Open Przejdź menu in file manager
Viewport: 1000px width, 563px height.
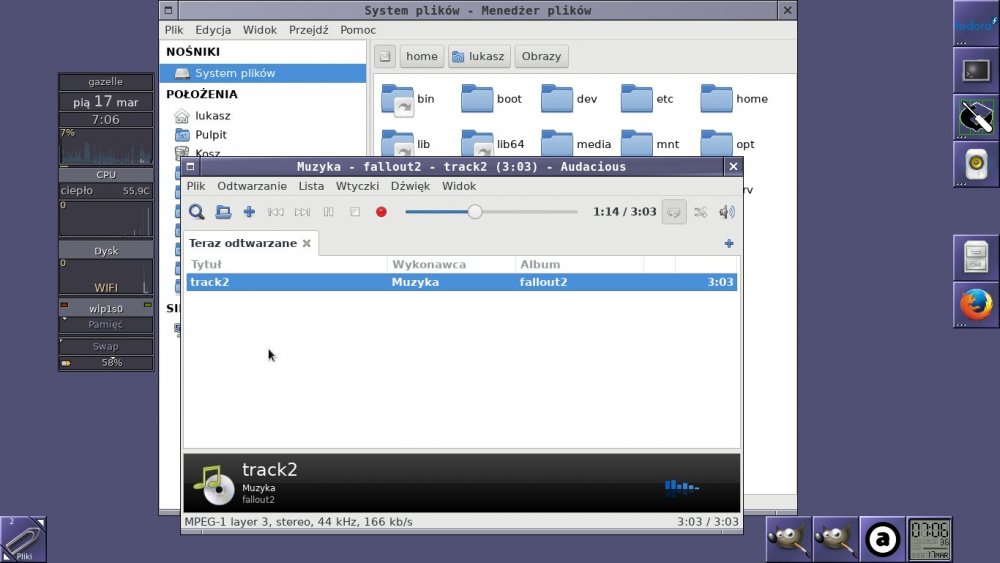(309, 30)
